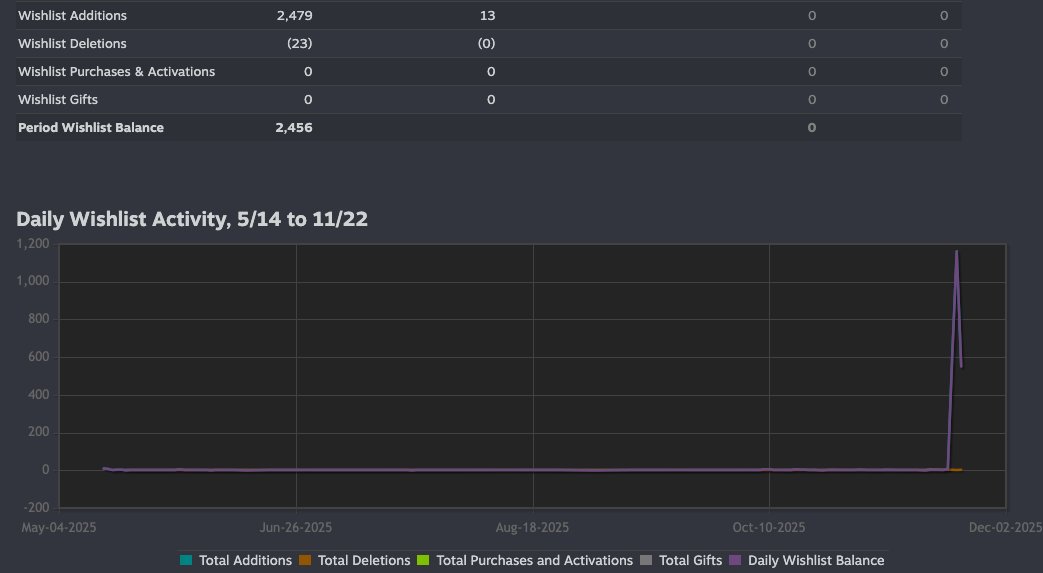Click the 600 y-axis label

coord(39,357)
